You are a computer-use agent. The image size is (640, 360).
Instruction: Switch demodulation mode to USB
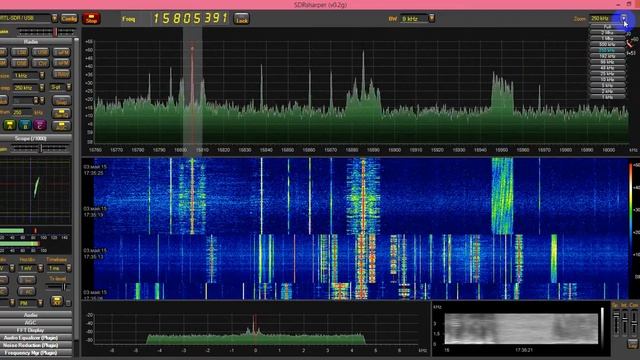[x=40, y=52]
